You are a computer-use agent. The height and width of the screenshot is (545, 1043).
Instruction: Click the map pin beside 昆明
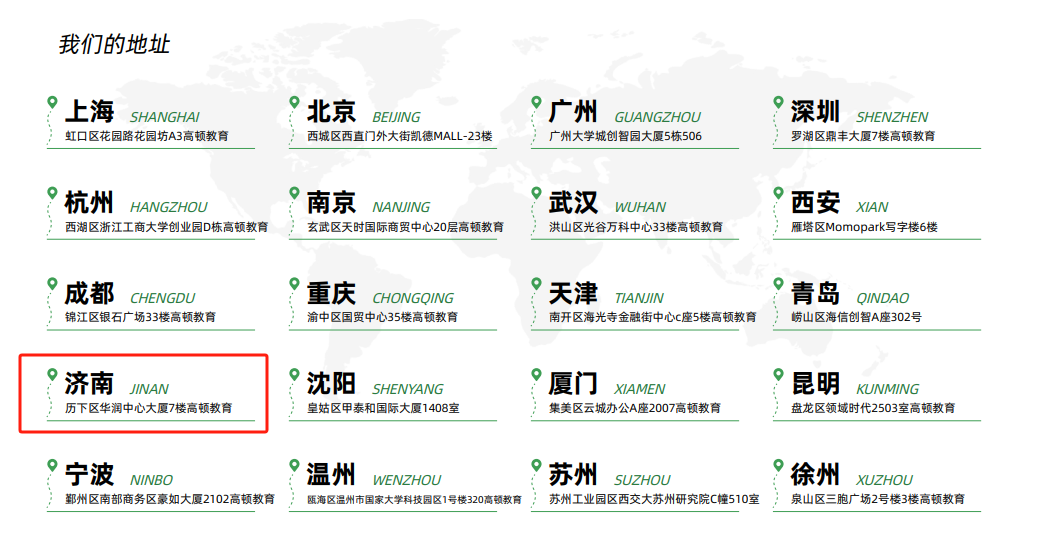point(778,375)
